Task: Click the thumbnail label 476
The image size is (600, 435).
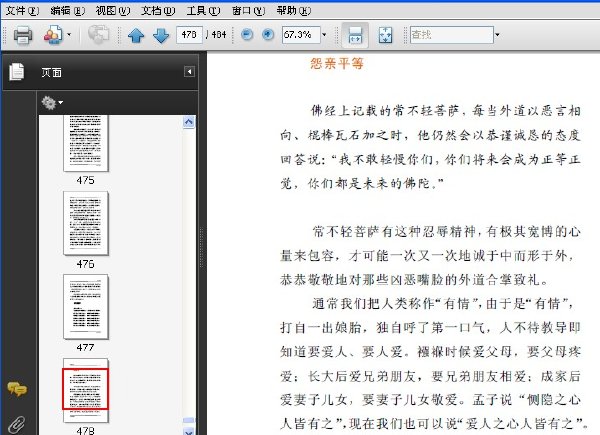Action: 85,264
